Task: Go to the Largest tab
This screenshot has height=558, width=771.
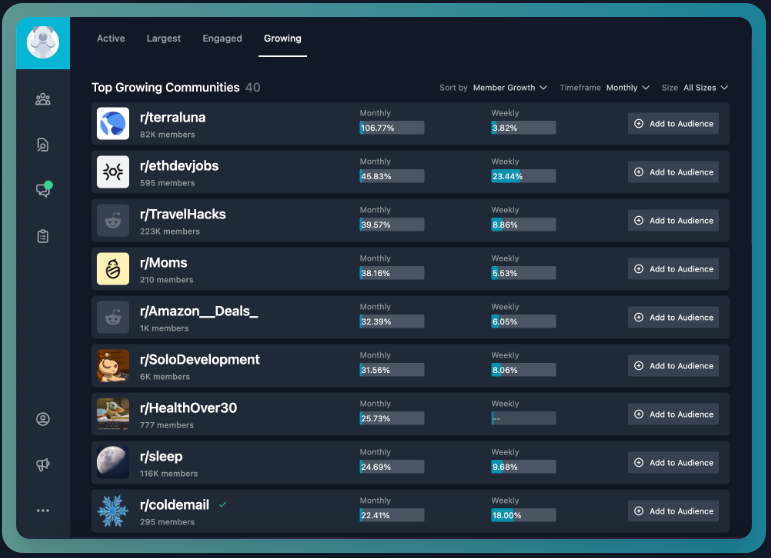Action: (164, 39)
